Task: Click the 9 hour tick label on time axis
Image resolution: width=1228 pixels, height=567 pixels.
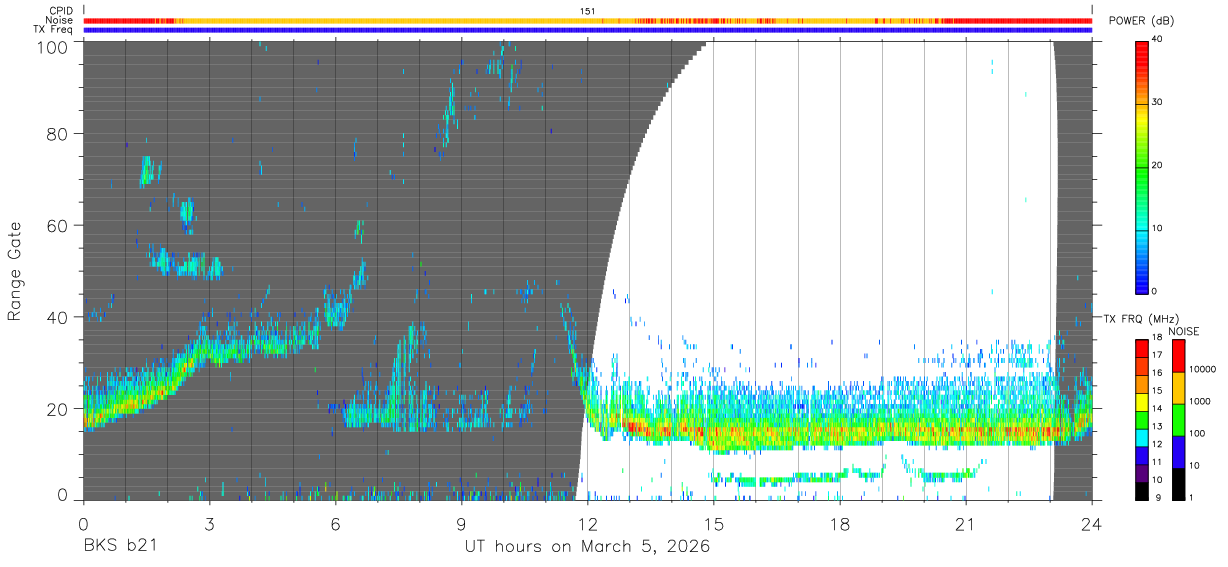Action: (x=461, y=522)
